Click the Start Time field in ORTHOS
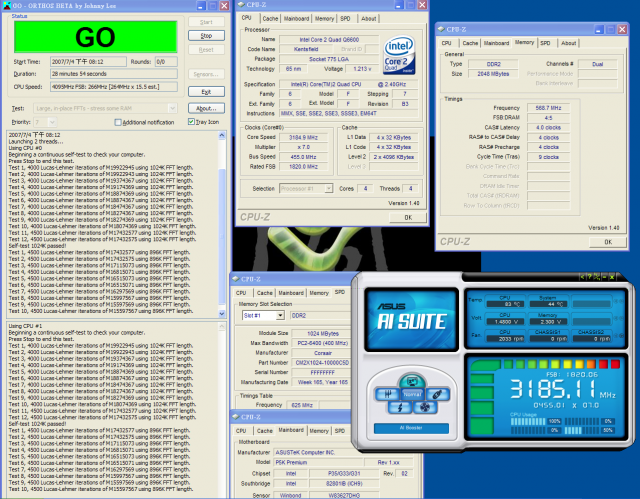 tap(88, 62)
